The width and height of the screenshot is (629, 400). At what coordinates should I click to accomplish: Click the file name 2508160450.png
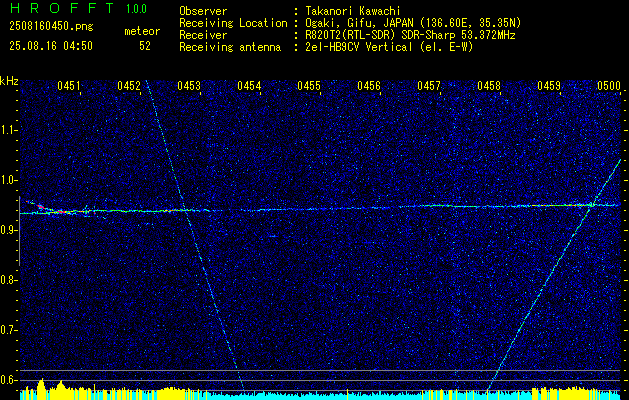(x=51, y=27)
